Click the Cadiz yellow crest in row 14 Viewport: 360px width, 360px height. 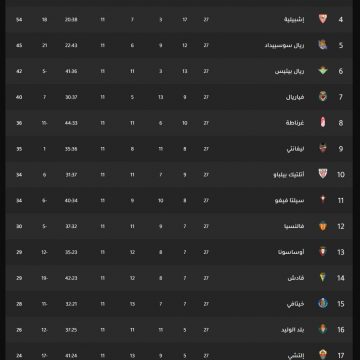tap(323, 277)
